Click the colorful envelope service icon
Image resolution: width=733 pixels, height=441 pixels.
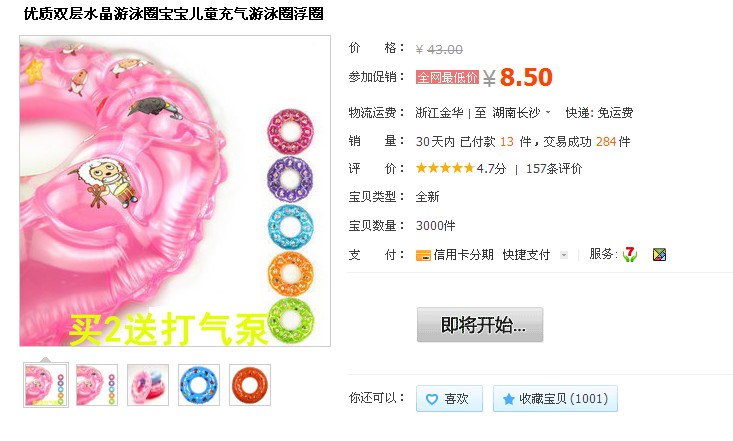659,254
